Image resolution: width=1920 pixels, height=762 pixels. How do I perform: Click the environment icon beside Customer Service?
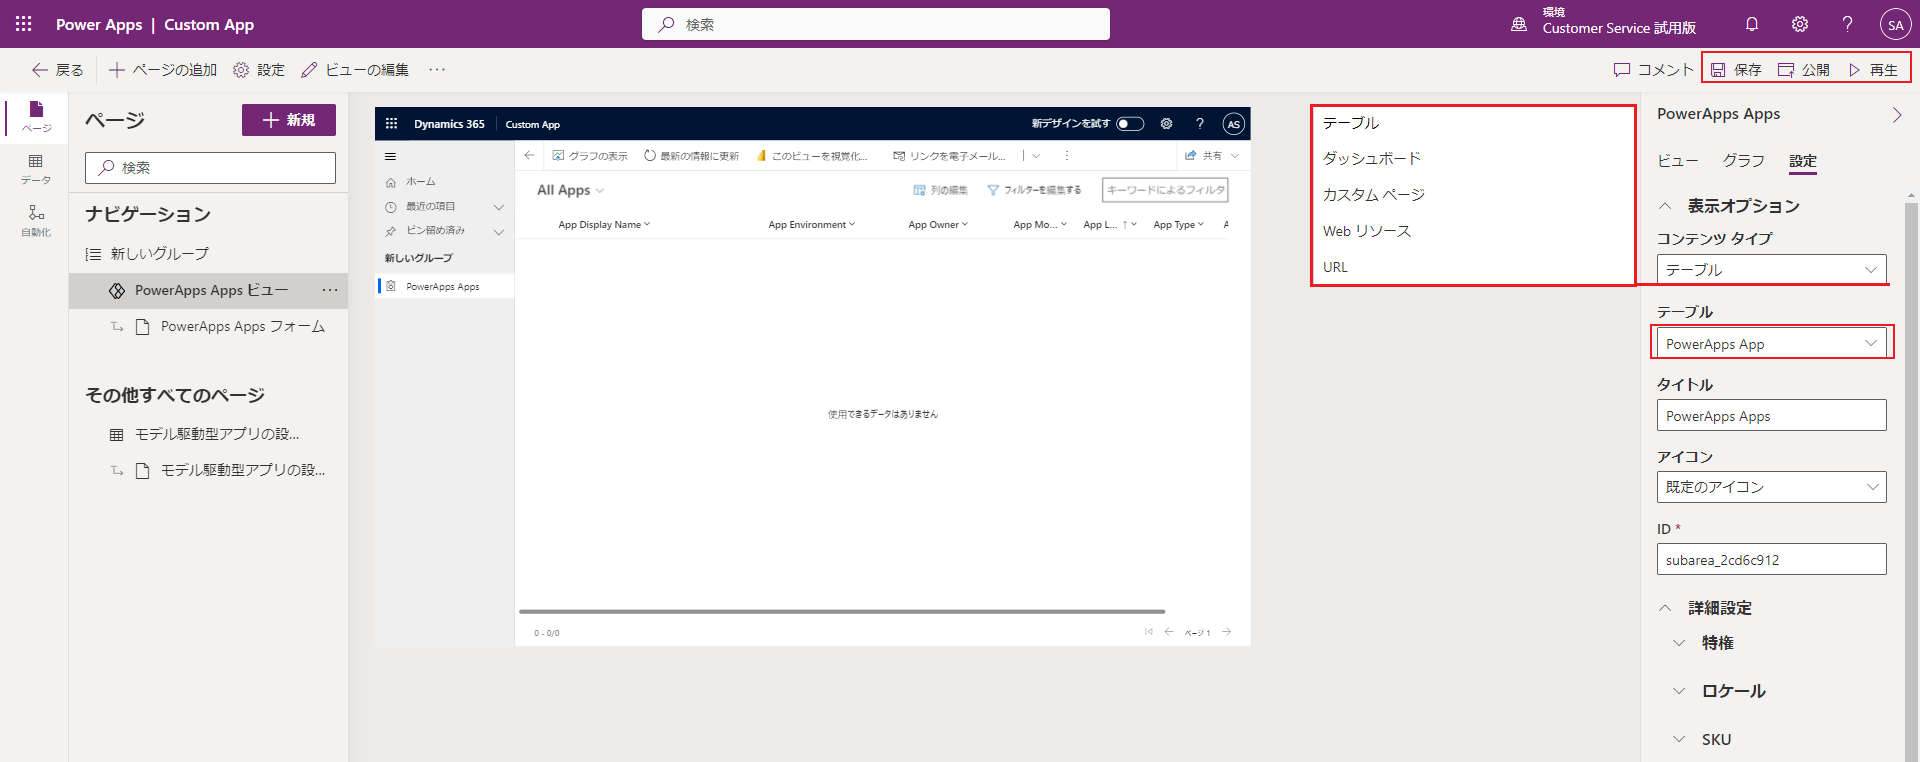coord(1519,24)
